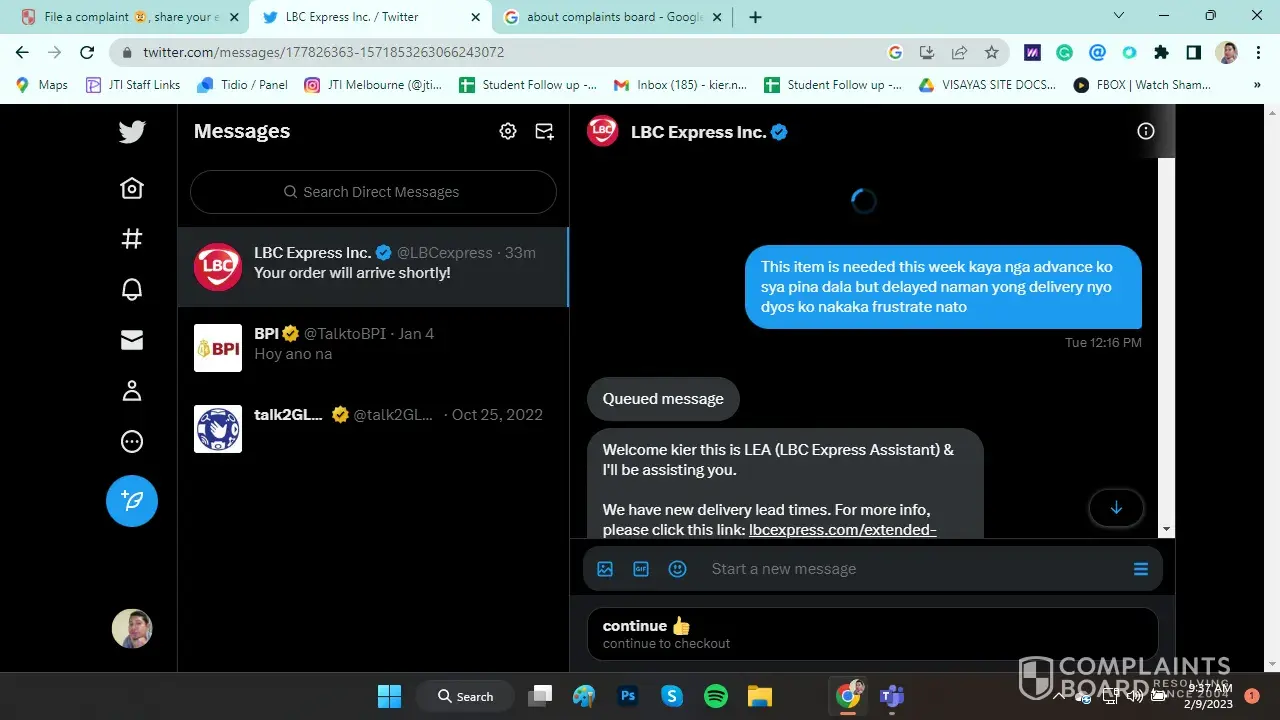Screen dimensions: 1280x720
Task: Open the Profile icon in sidebar
Action: pyautogui.click(x=132, y=391)
